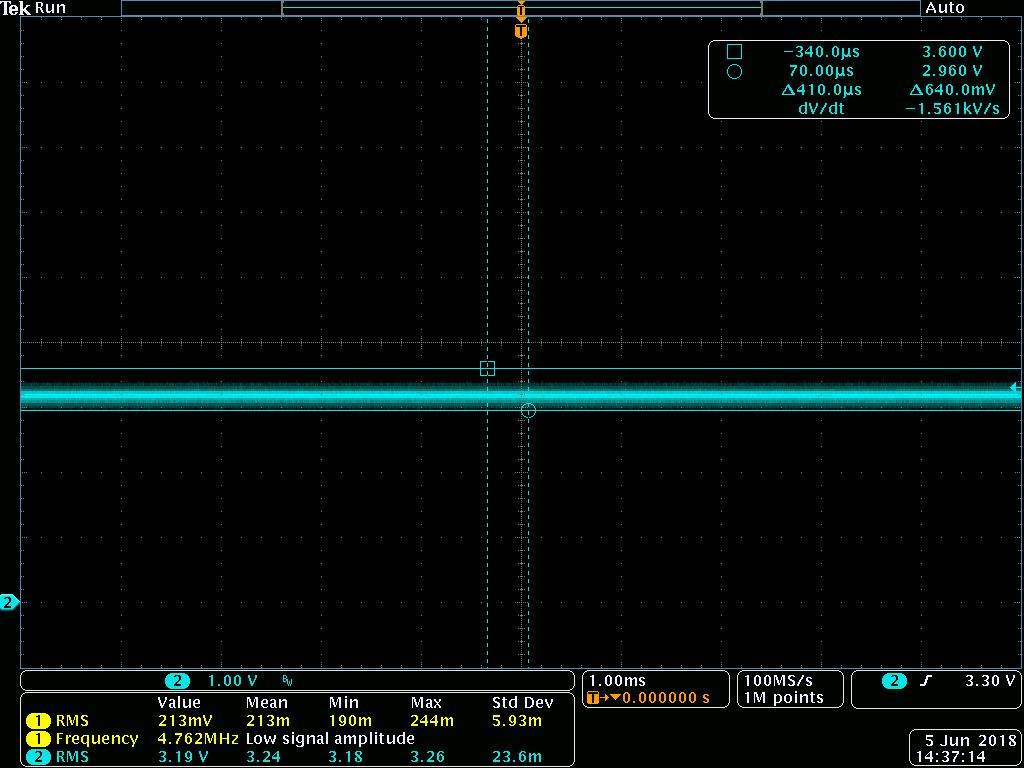
Task: Click the 5 Jun 2018 date readout
Action: (972, 741)
